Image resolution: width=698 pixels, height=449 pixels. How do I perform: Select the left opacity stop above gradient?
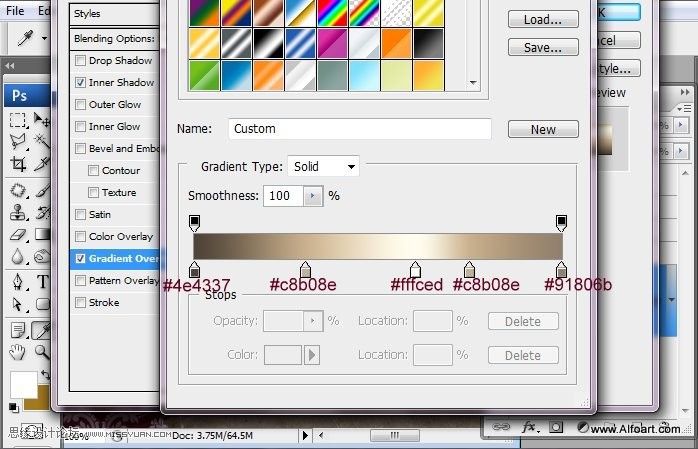click(195, 222)
